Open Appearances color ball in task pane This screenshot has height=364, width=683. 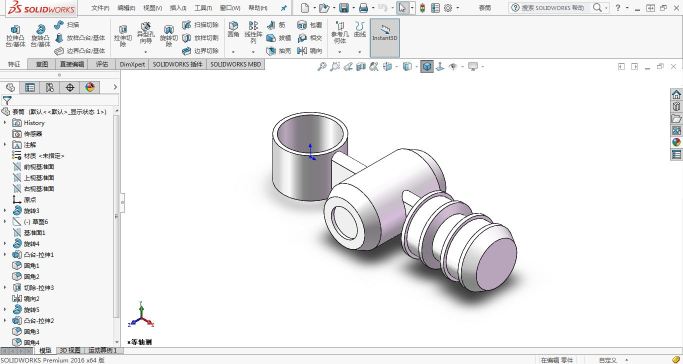pos(676,142)
